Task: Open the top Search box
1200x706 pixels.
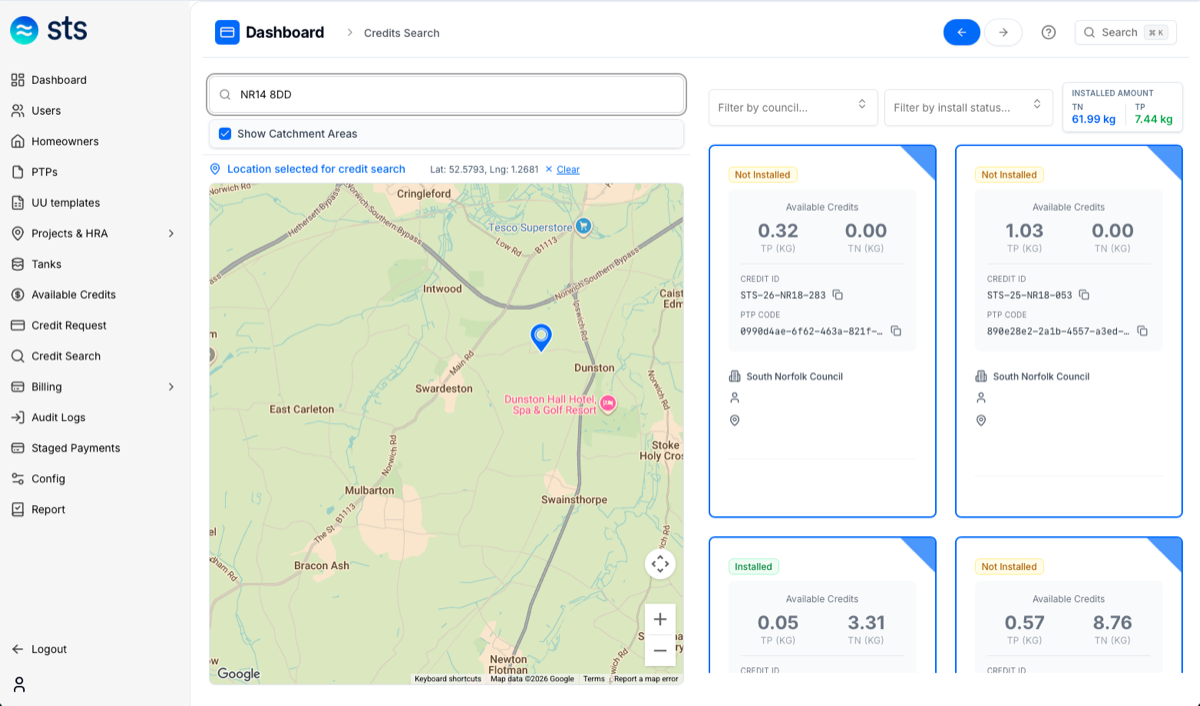Action: (x=1125, y=32)
